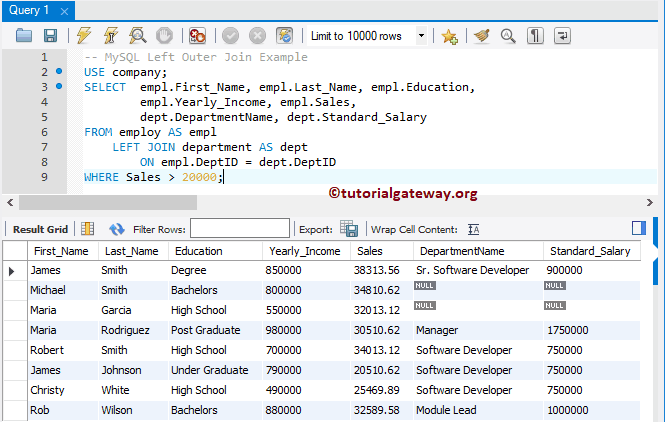The image size is (665, 422).
Task: Toggle Wrap Cell Content icon
Action: [x=474, y=229]
